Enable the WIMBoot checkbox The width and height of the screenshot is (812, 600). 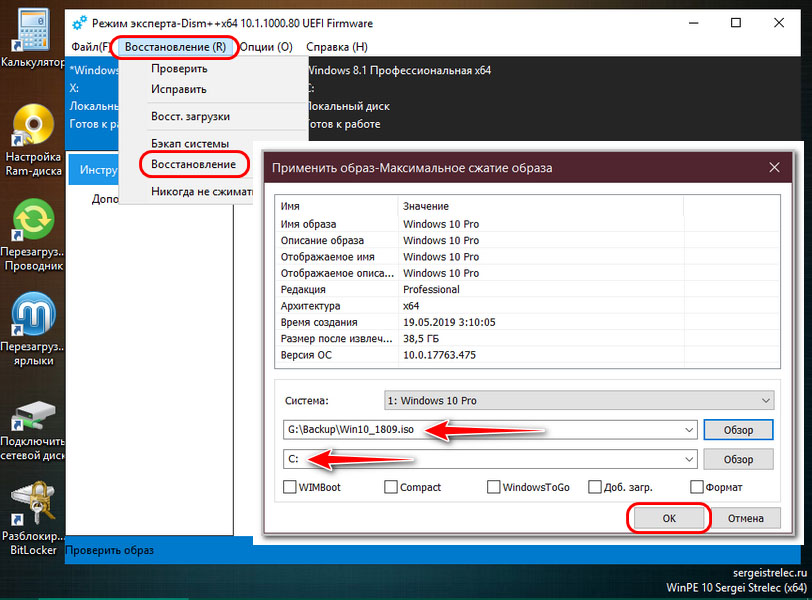(x=289, y=487)
